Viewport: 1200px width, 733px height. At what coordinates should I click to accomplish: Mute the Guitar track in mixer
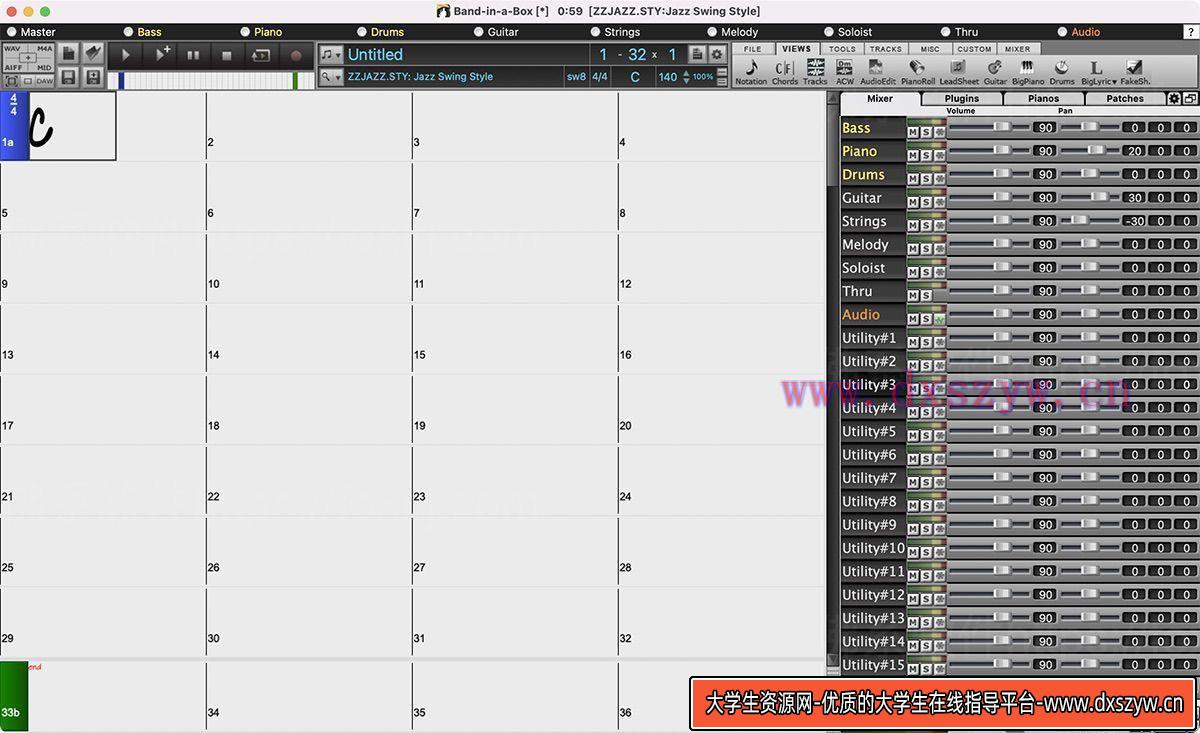click(913, 202)
